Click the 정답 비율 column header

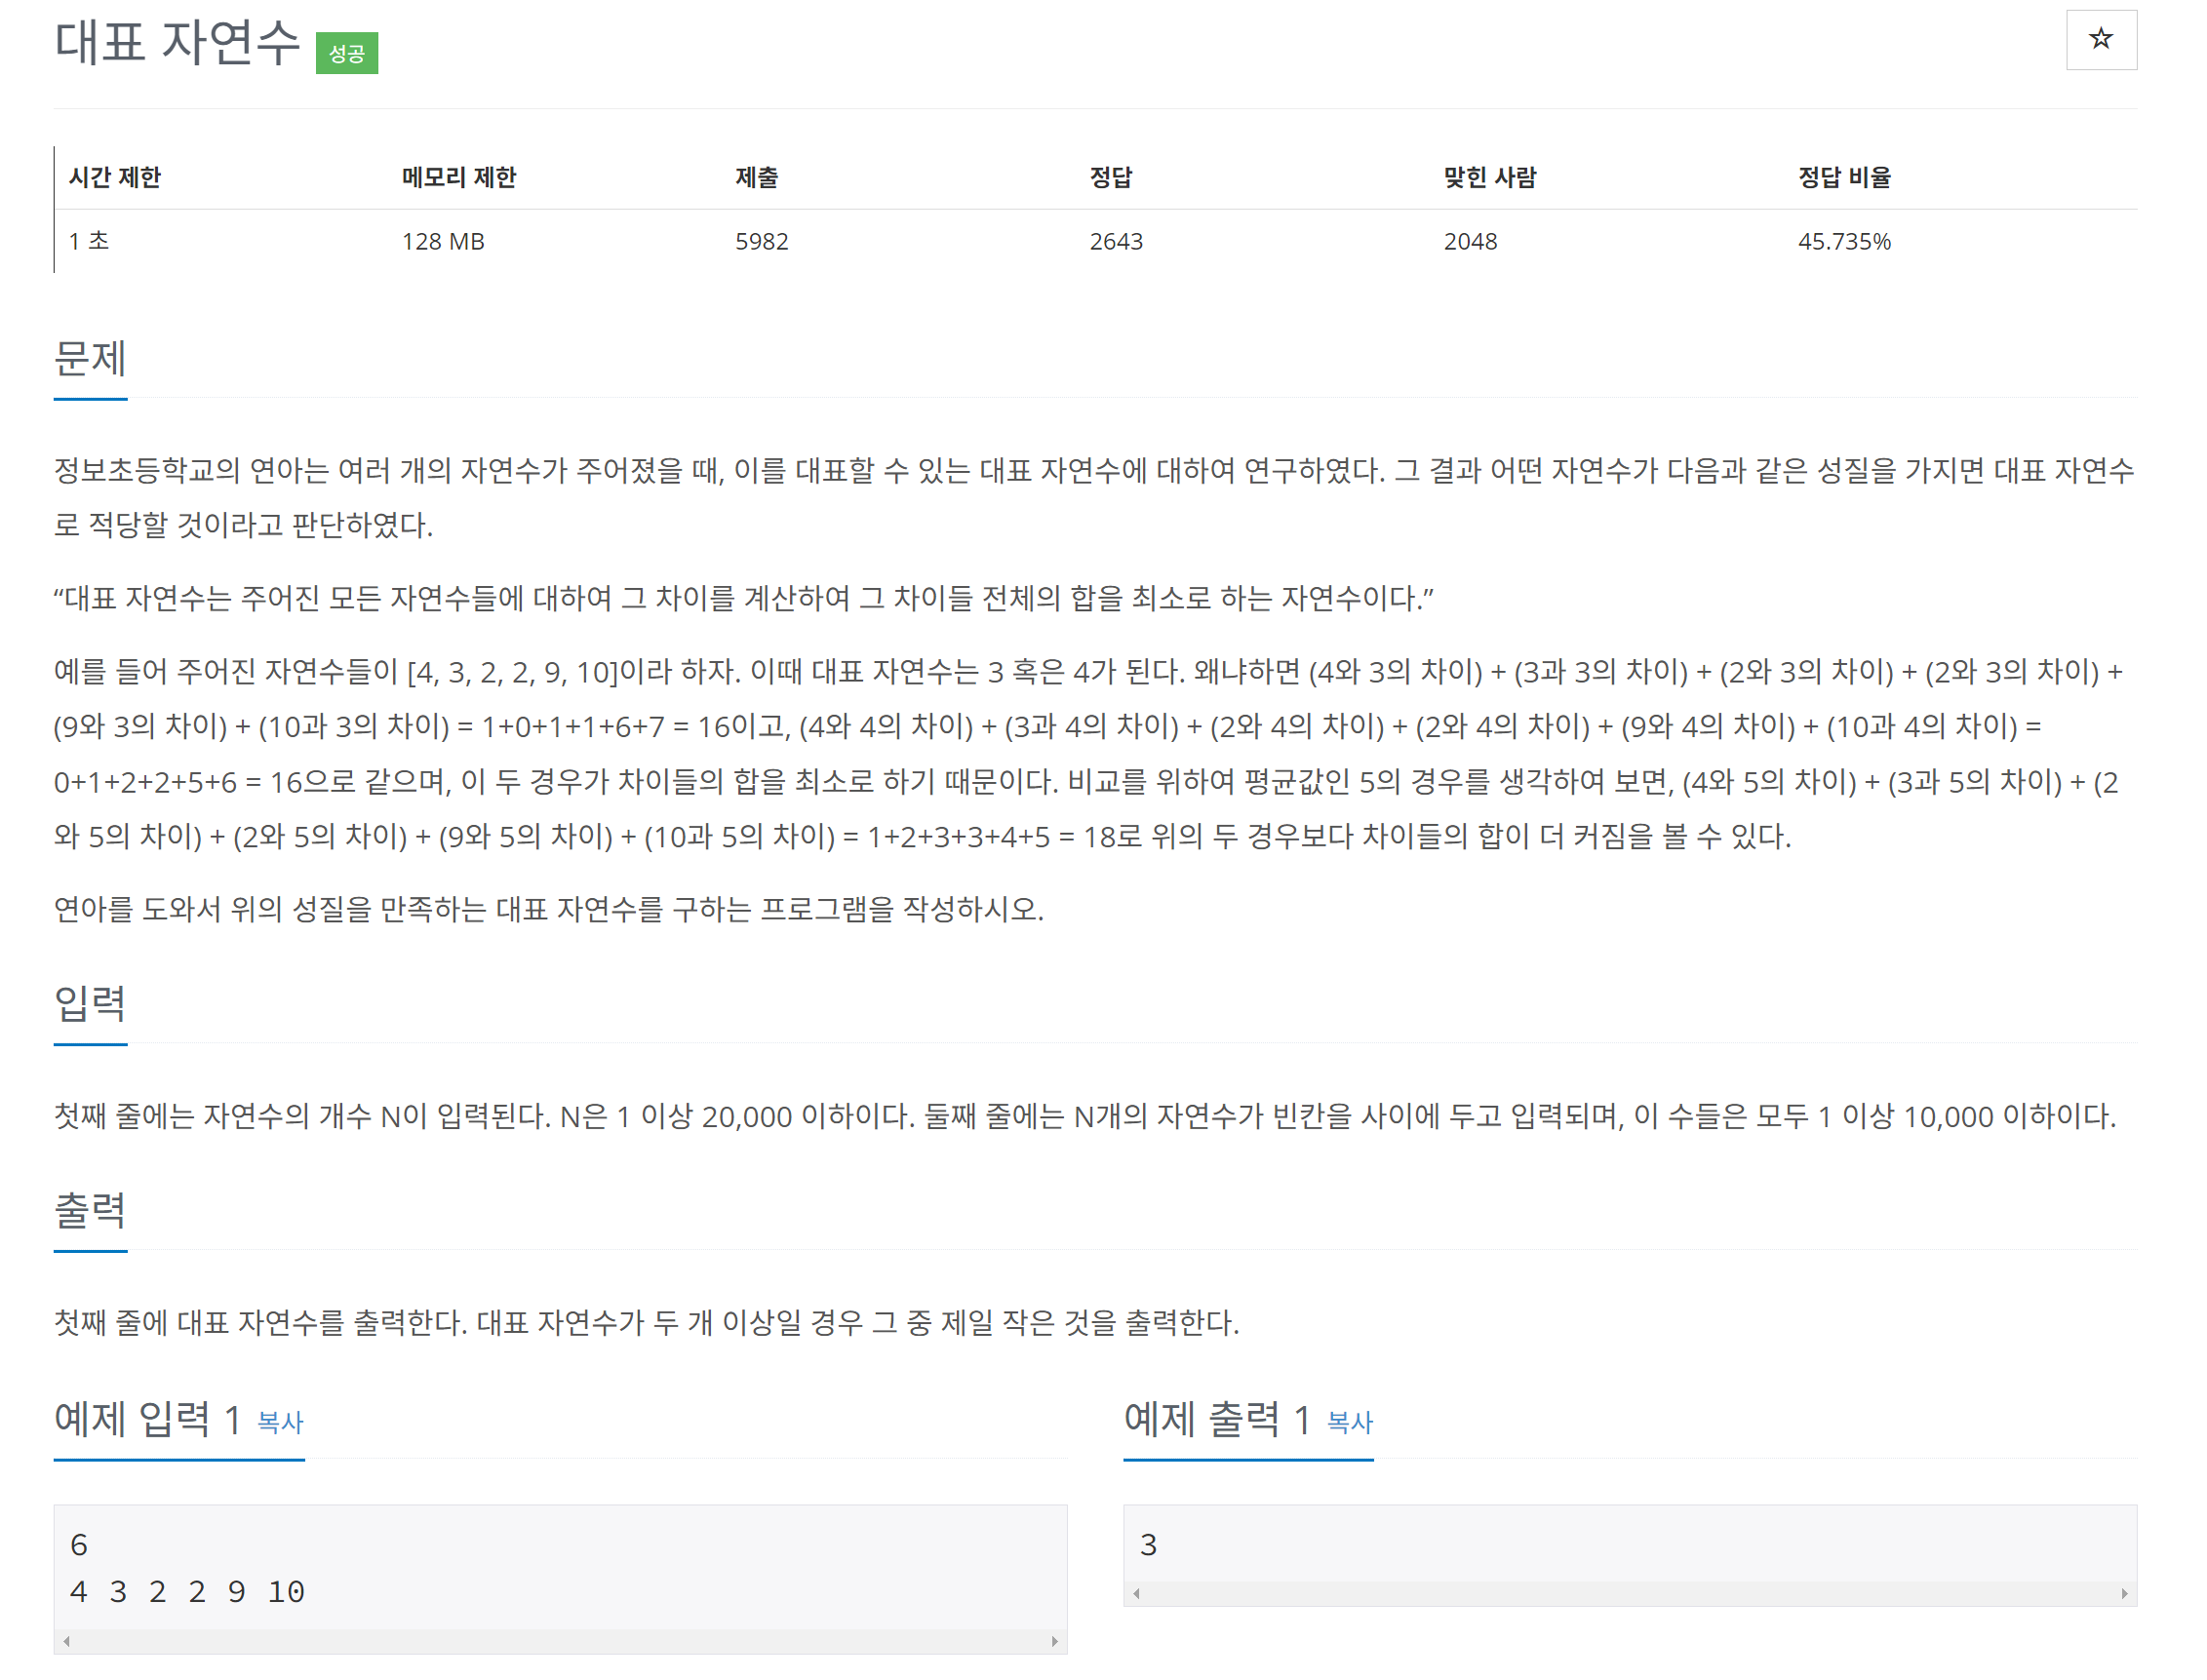[x=1844, y=177]
